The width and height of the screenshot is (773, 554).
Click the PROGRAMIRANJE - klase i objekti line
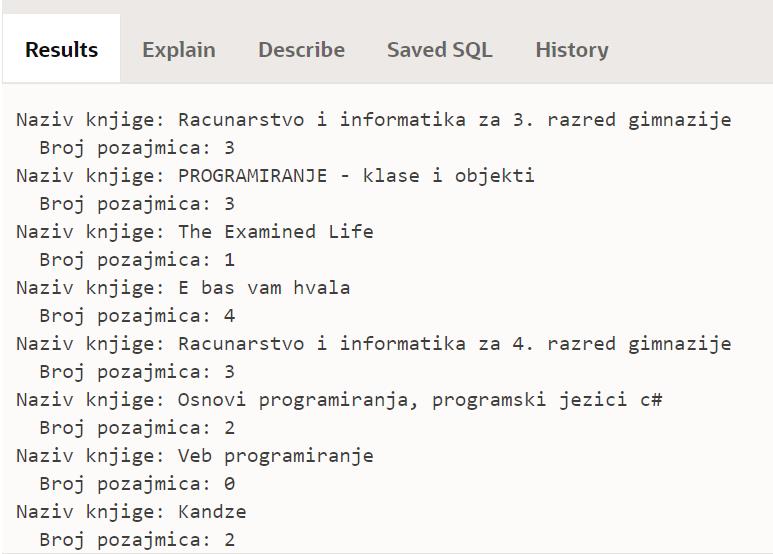(275, 176)
